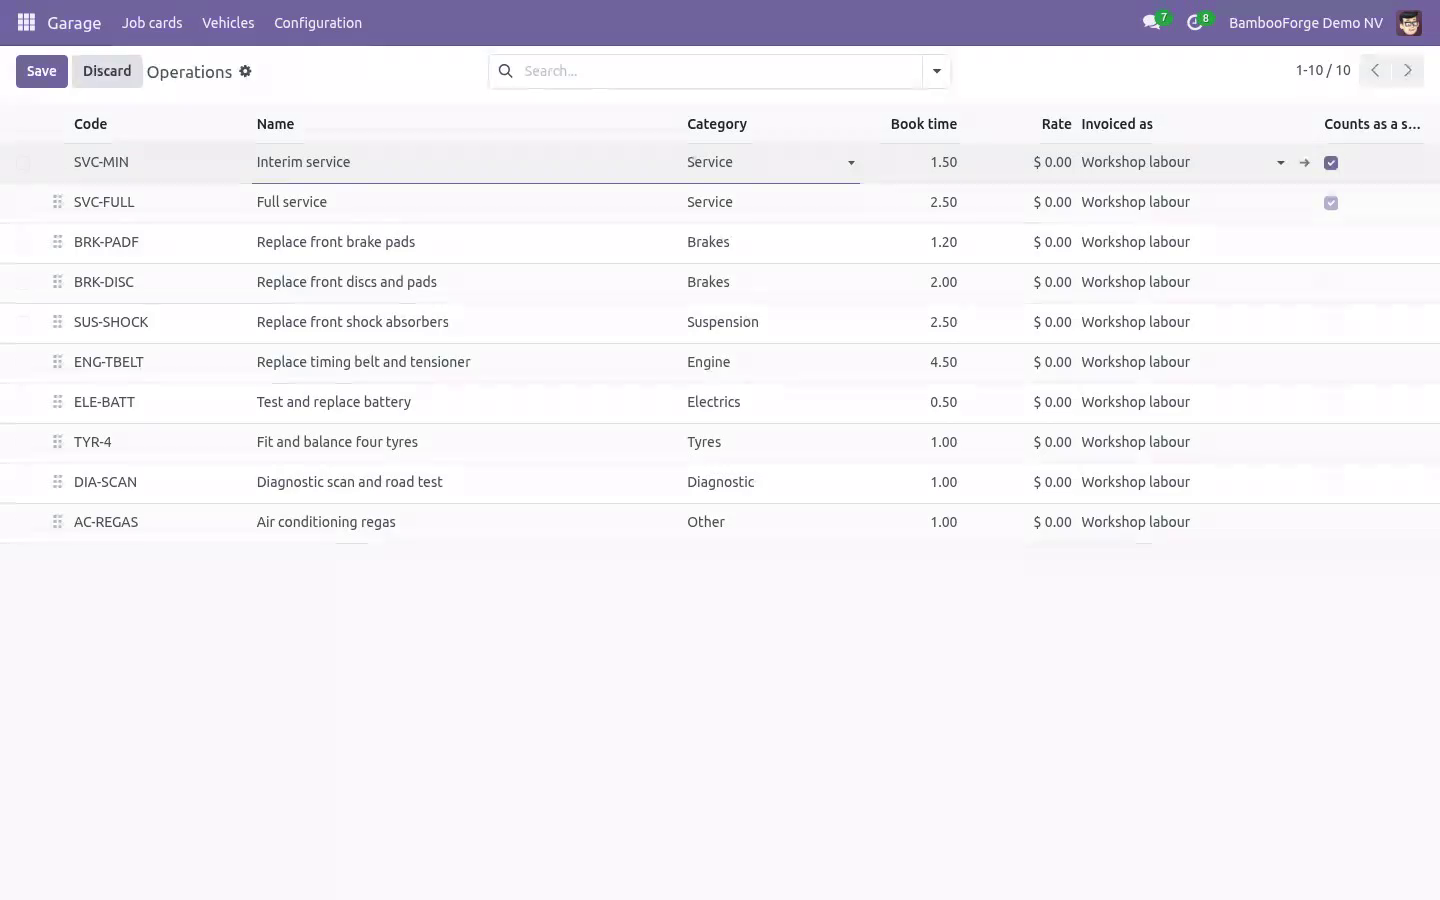Open the activities clock icon
1440x900 pixels.
click(x=1195, y=22)
